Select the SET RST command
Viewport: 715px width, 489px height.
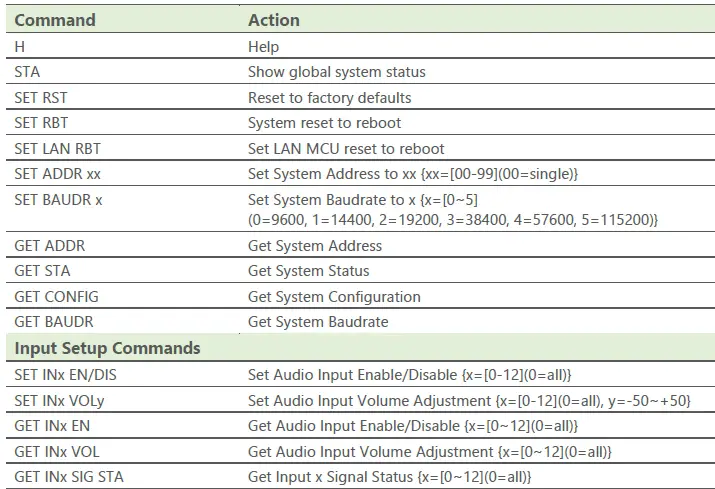tap(41, 98)
